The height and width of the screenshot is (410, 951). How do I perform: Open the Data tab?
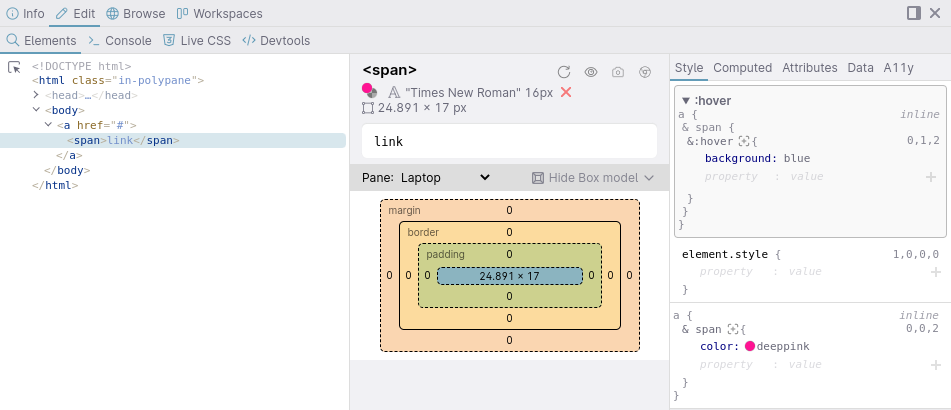861,67
